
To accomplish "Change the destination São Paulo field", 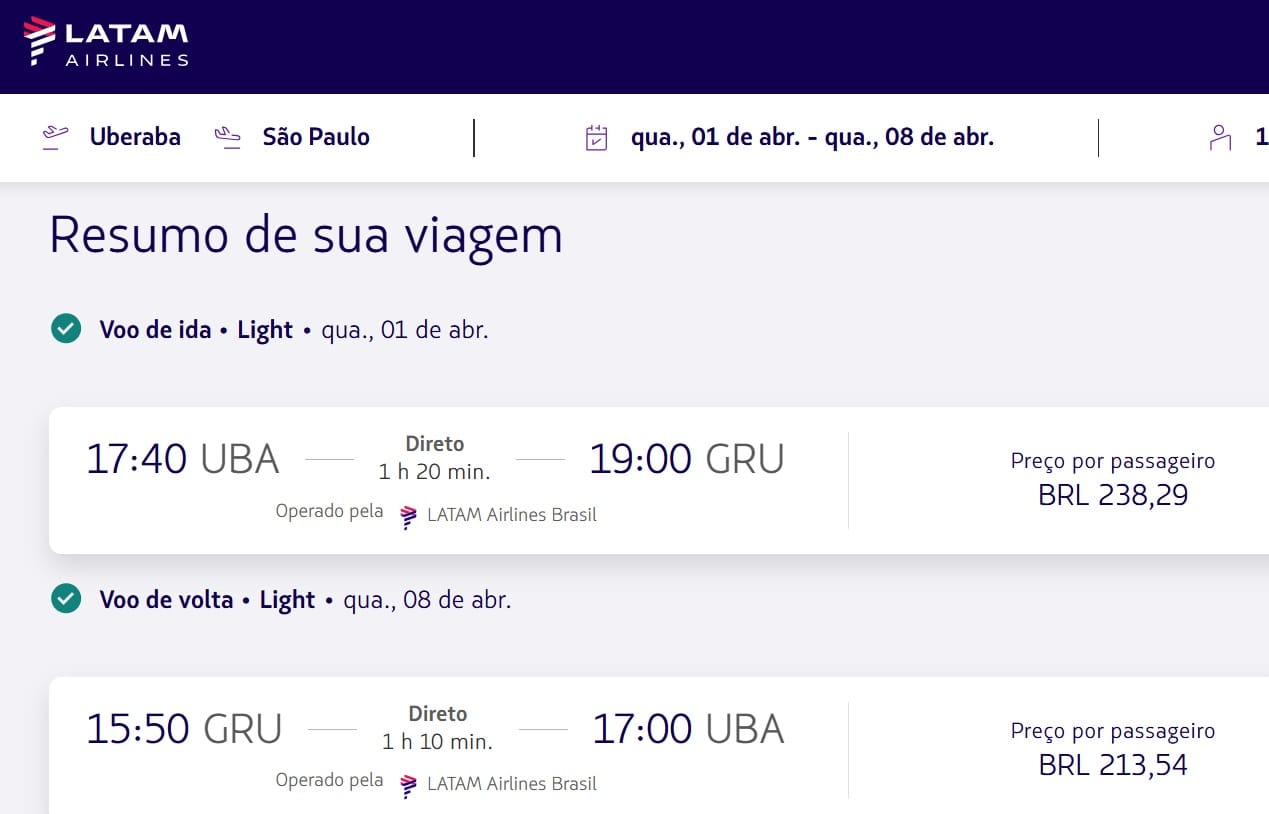I will point(316,137).
